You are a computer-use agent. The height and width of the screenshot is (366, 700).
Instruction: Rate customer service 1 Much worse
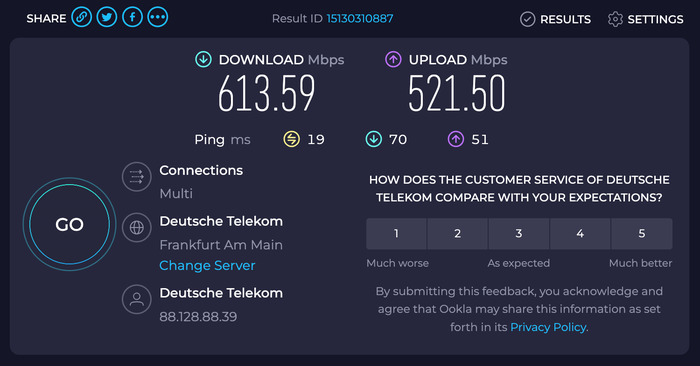pyautogui.click(x=396, y=233)
